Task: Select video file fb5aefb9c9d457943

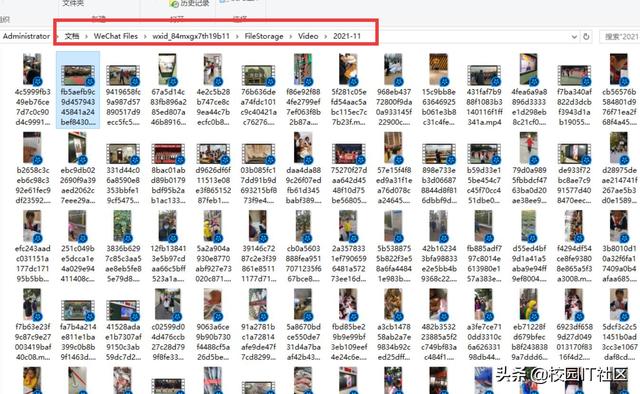Action: 78,90
